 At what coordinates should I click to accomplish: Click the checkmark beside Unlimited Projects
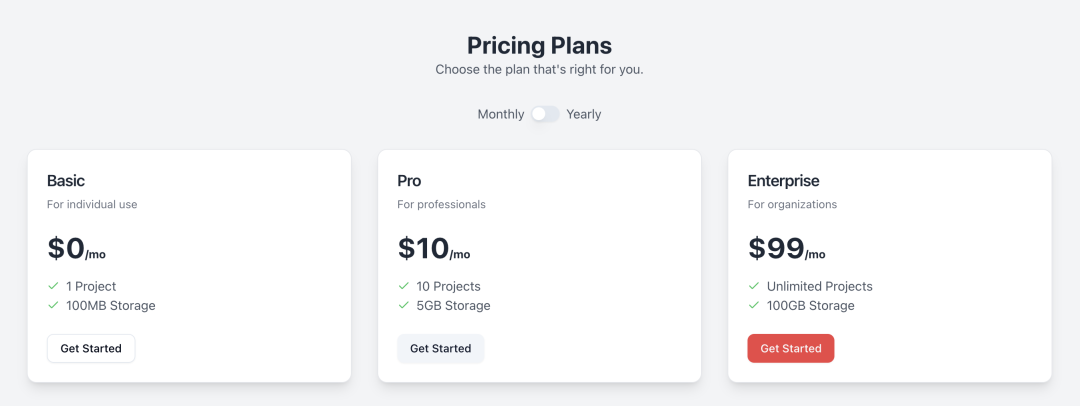(754, 286)
